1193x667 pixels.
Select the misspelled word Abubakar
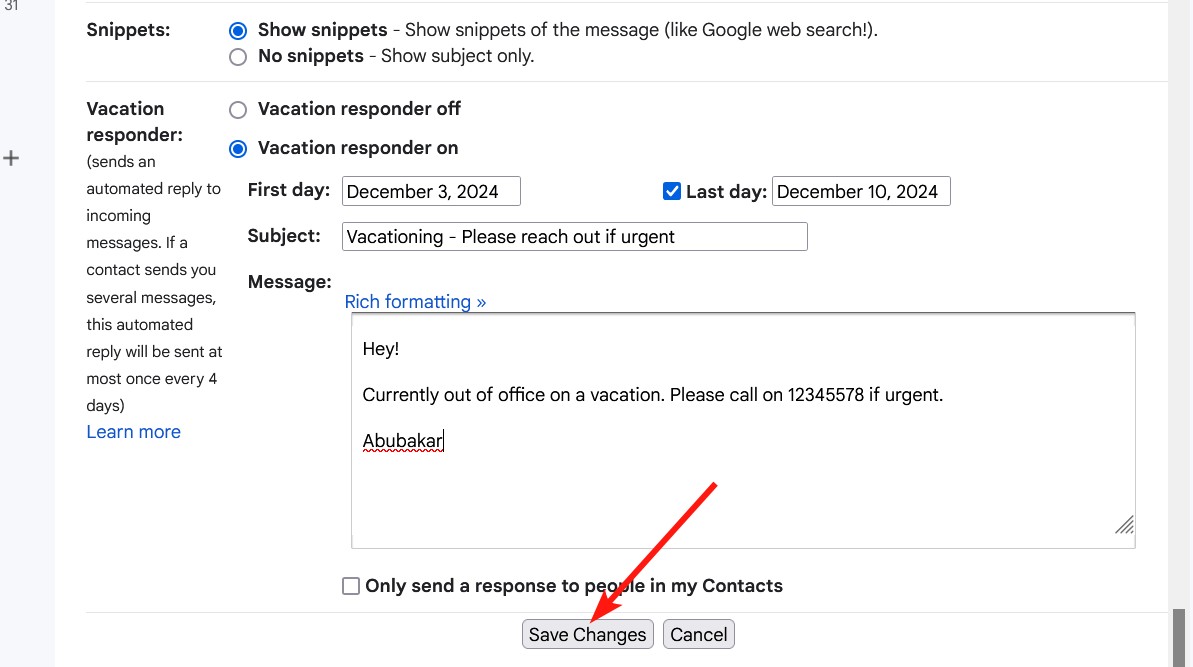(x=403, y=440)
